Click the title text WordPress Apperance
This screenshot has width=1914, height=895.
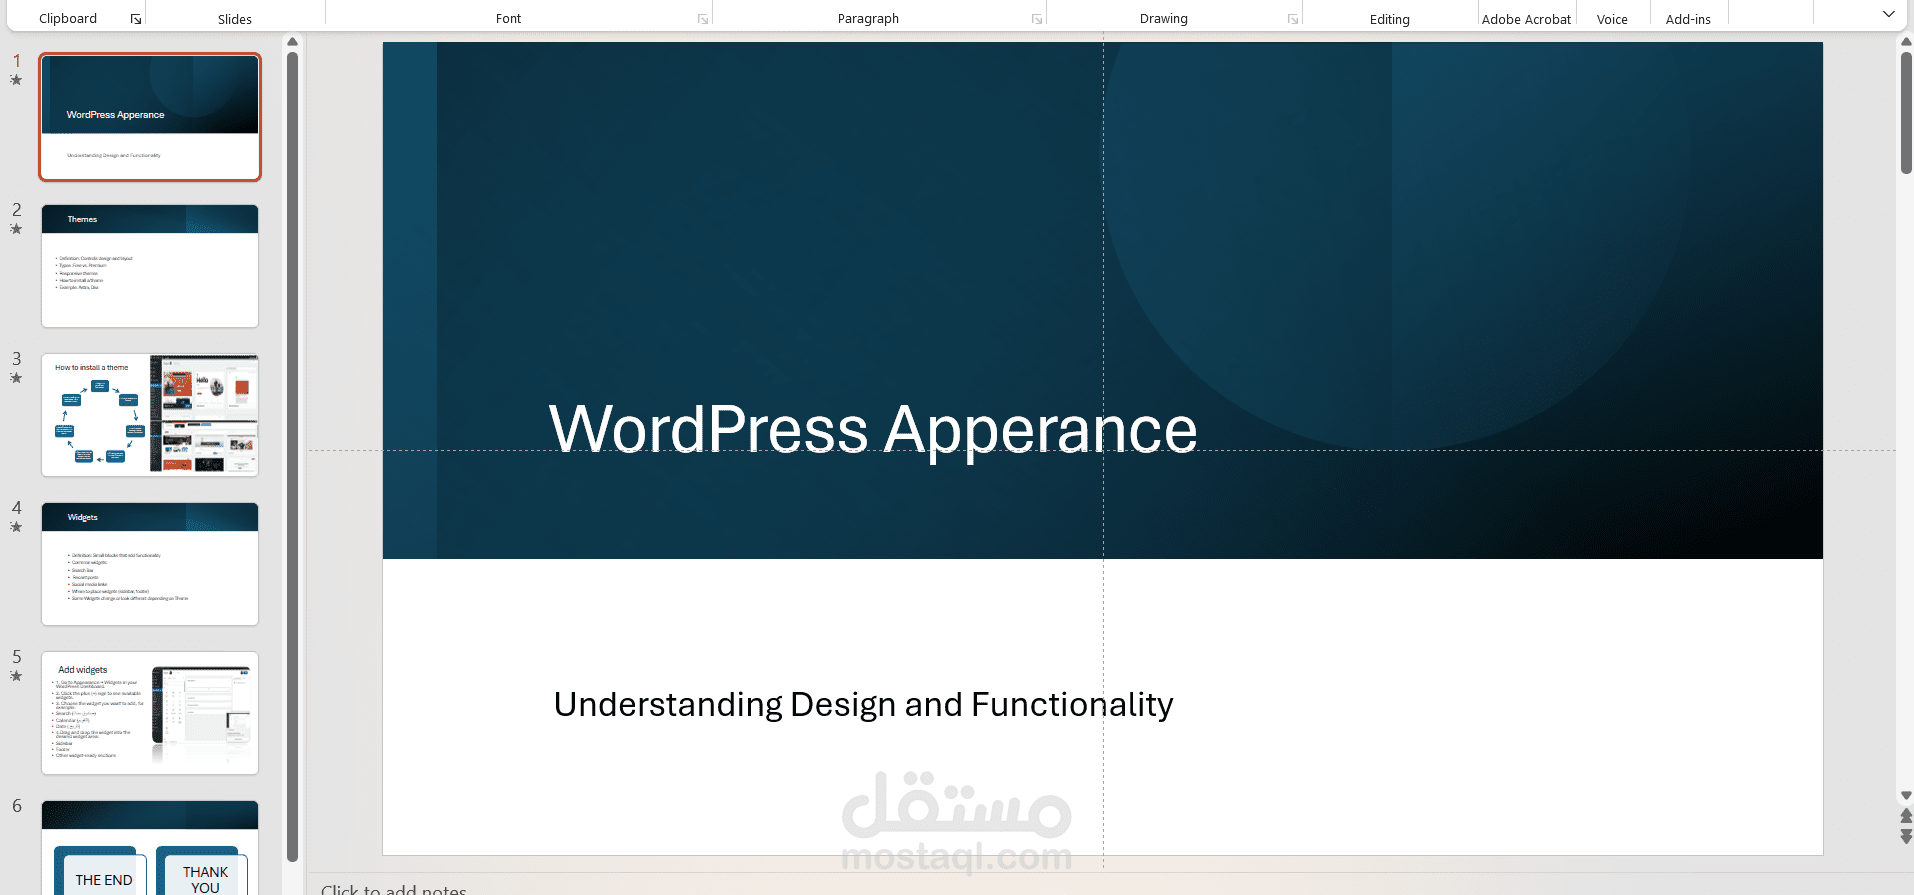click(x=873, y=430)
